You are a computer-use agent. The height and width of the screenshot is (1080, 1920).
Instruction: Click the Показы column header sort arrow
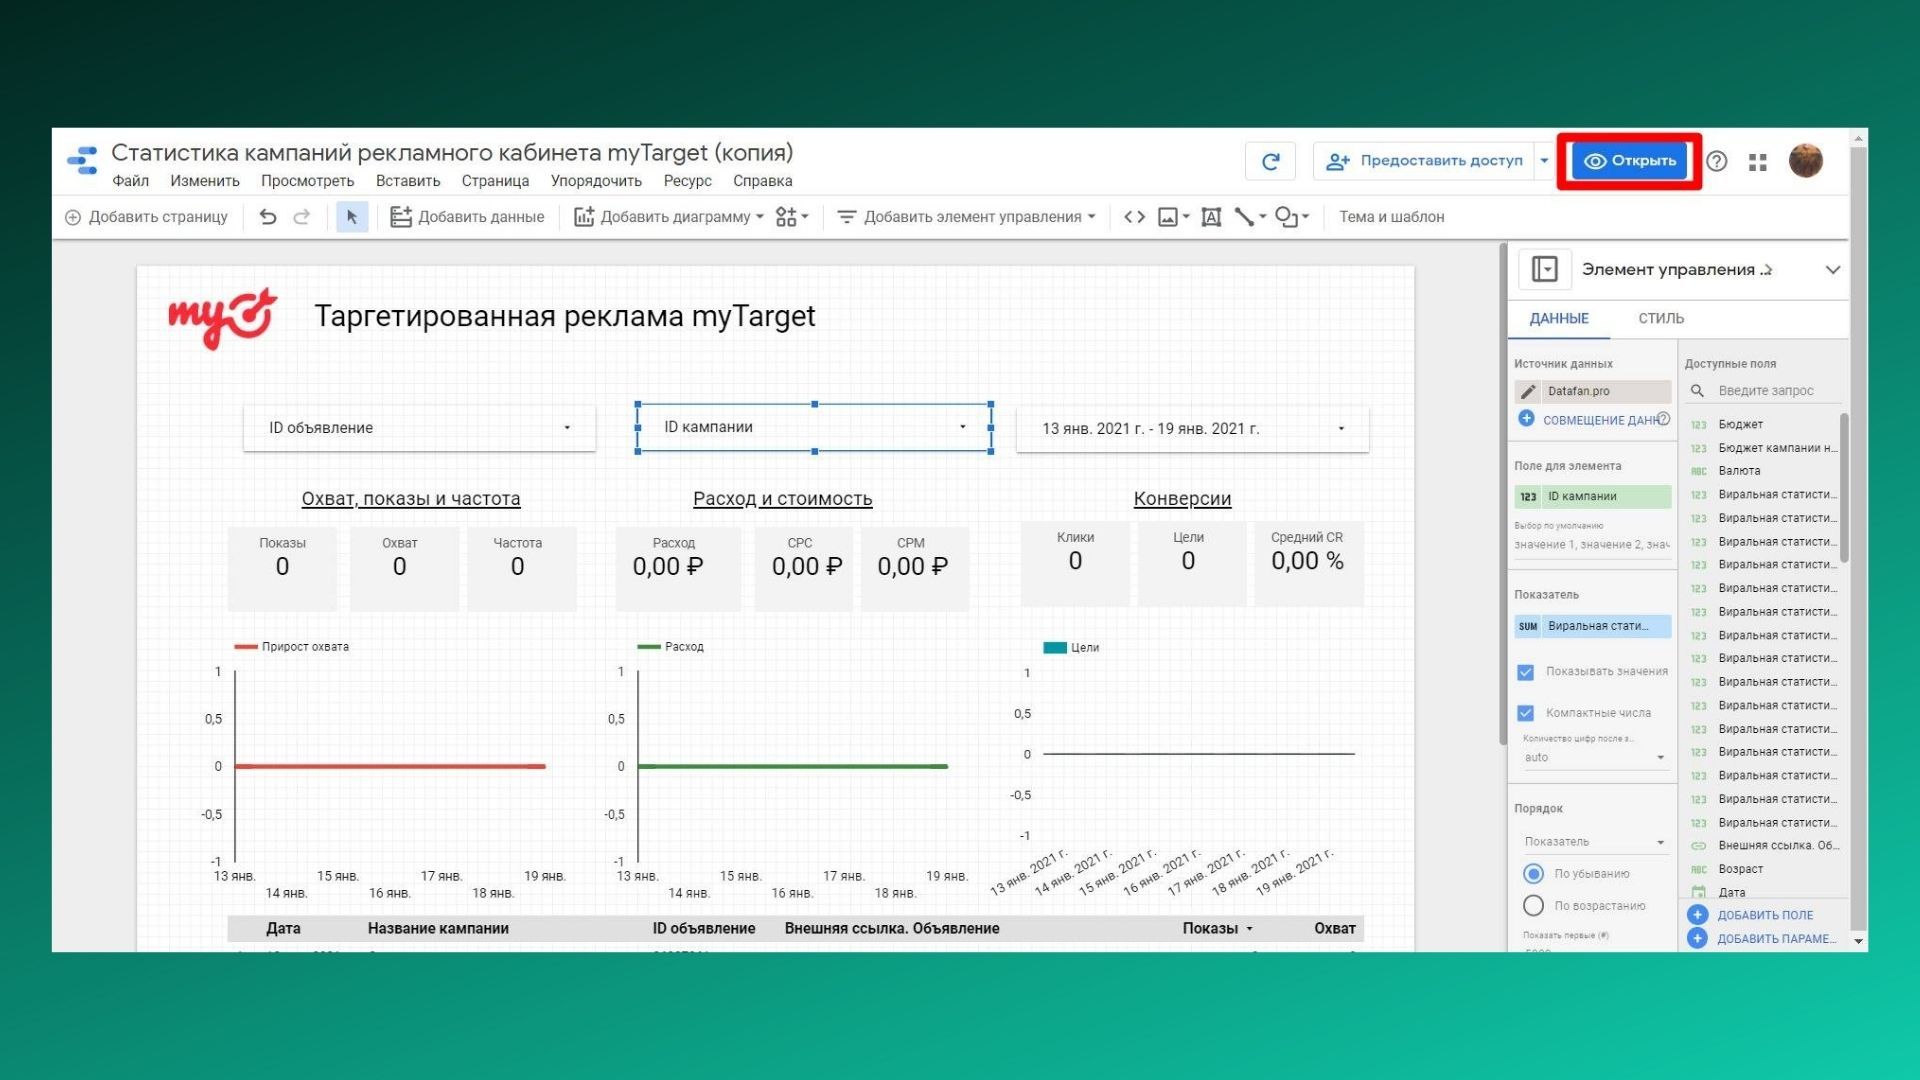click(1249, 929)
